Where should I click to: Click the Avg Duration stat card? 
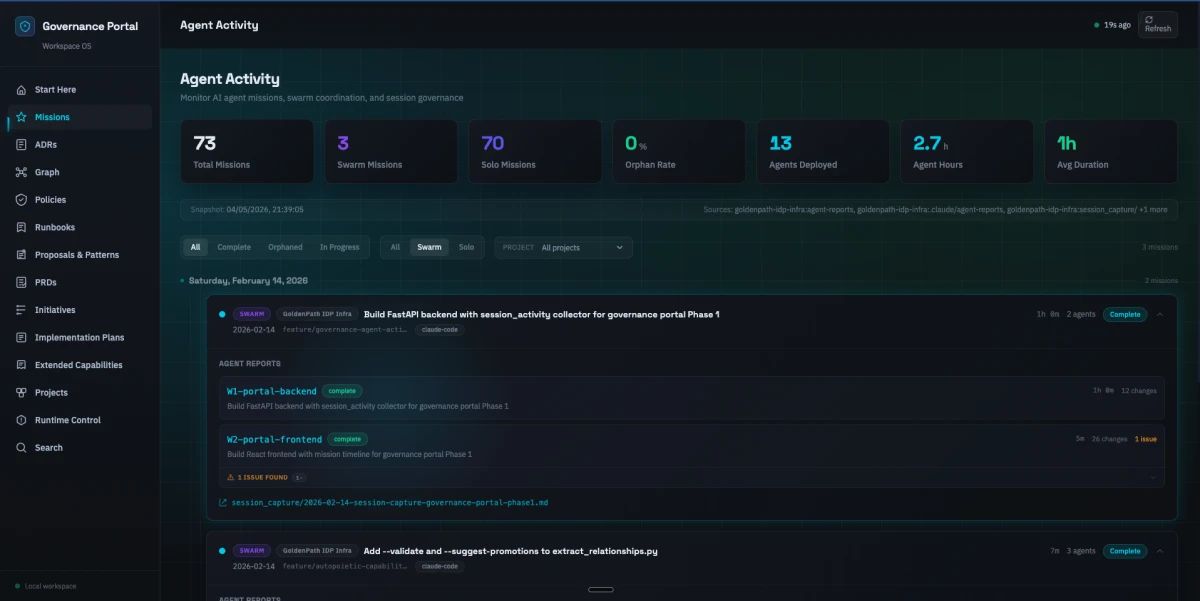click(1111, 152)
